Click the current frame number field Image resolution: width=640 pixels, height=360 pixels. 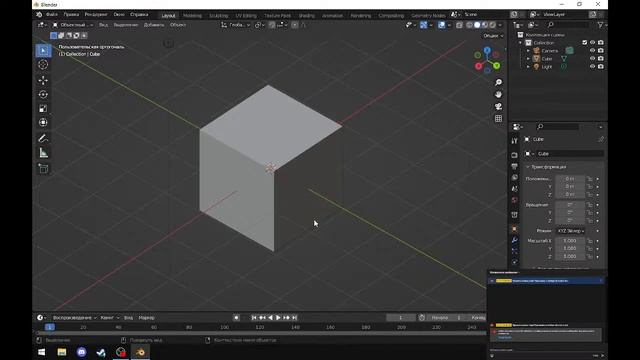401,318
